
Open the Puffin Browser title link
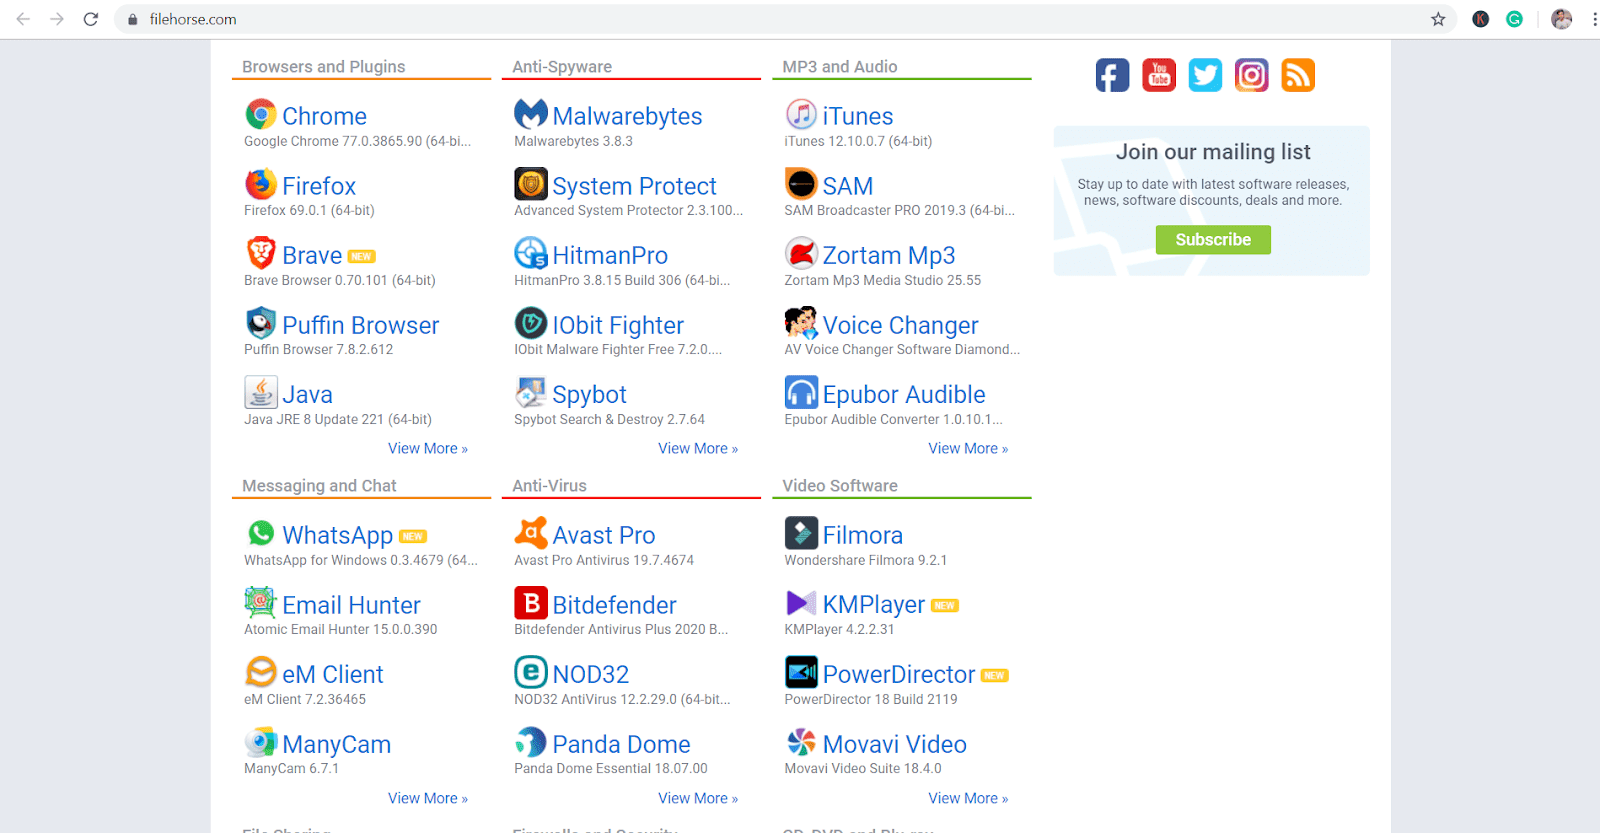point(360,325)
